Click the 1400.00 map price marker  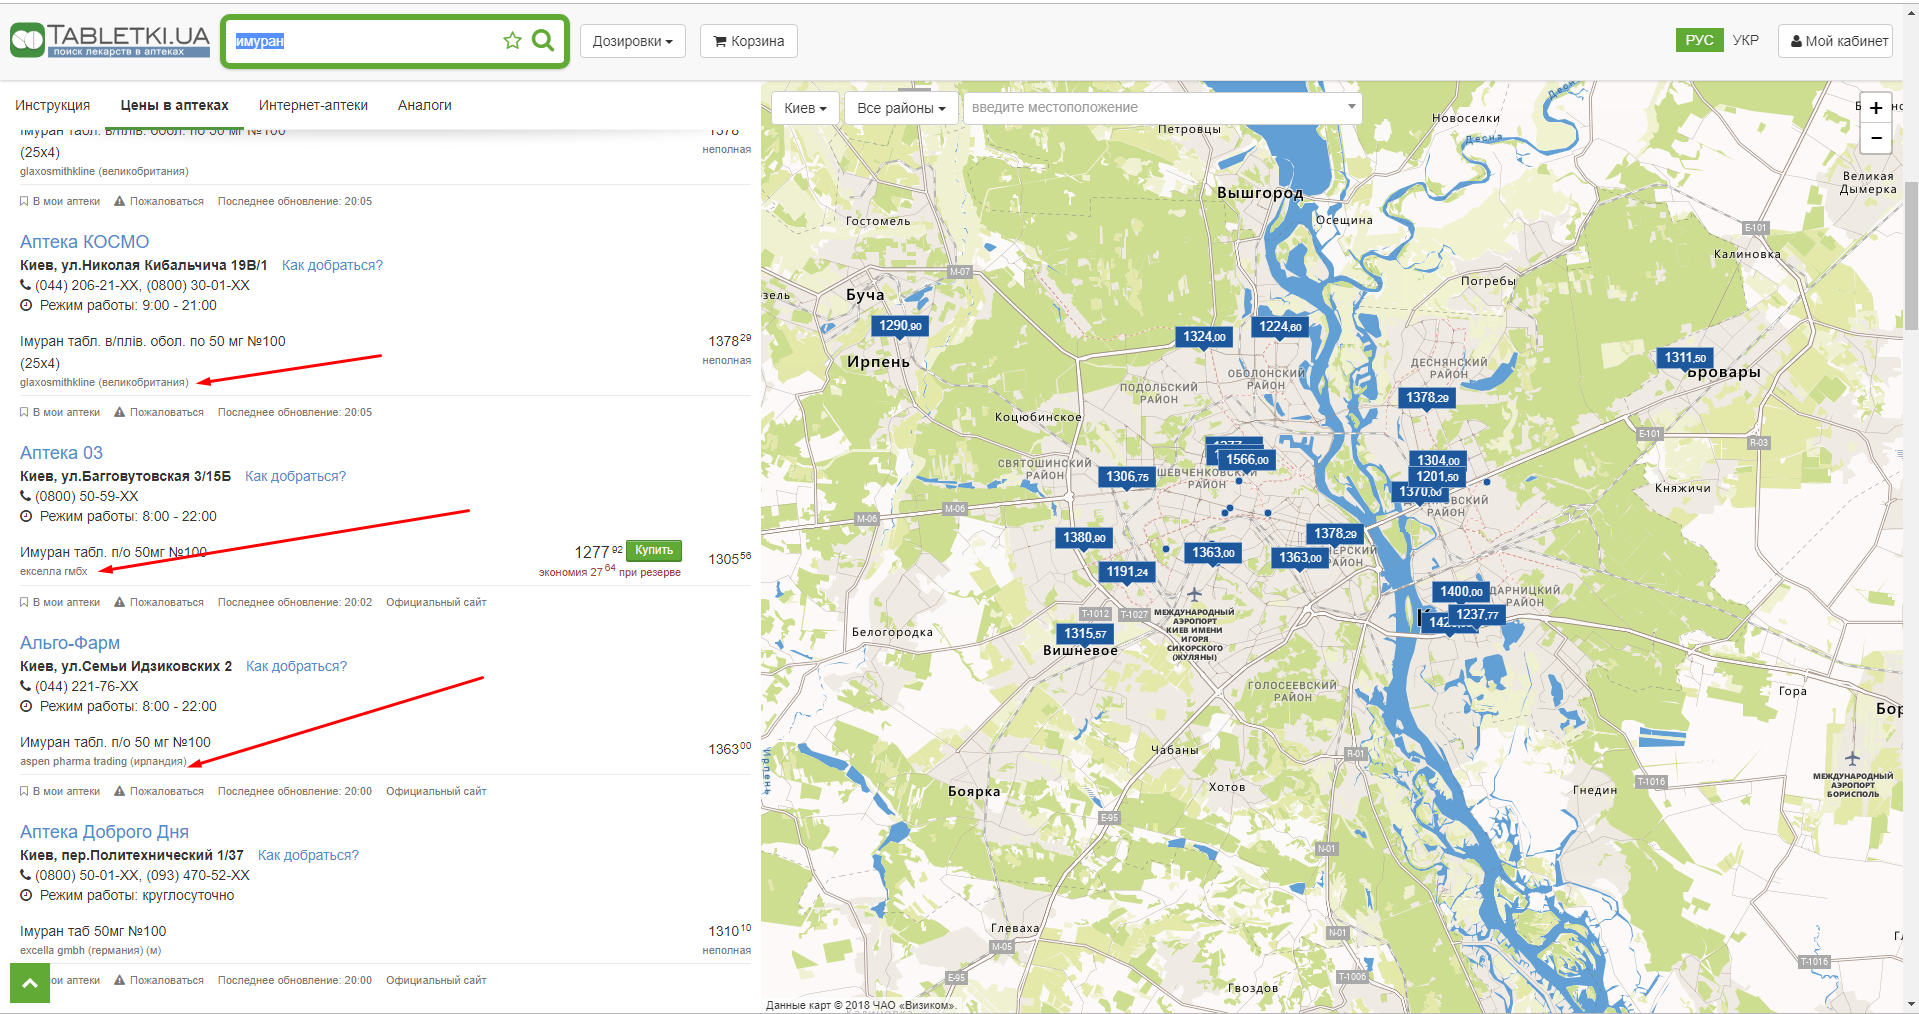click(x=1461, y=592)
